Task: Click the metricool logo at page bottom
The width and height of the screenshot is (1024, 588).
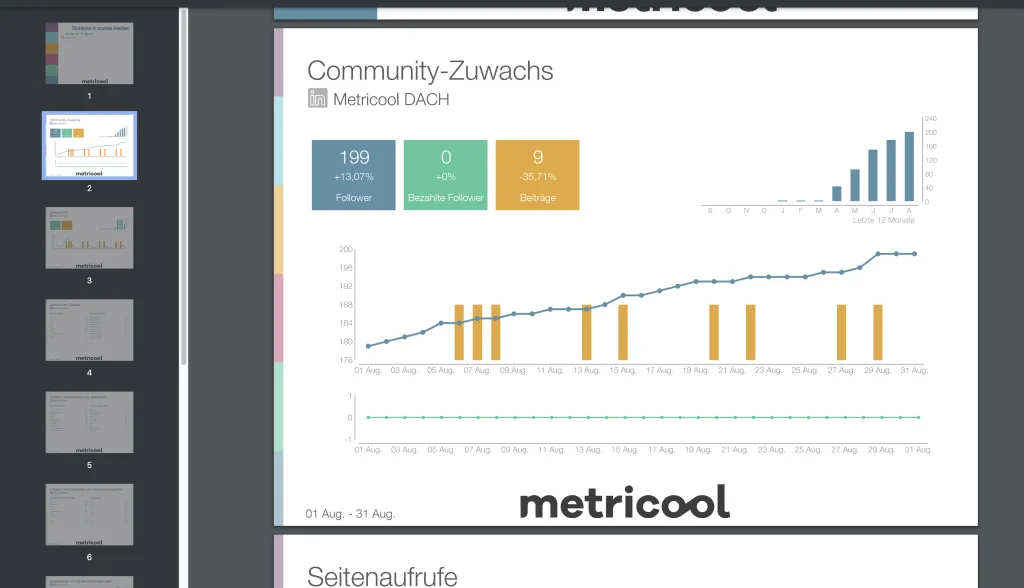Action: 624,502
